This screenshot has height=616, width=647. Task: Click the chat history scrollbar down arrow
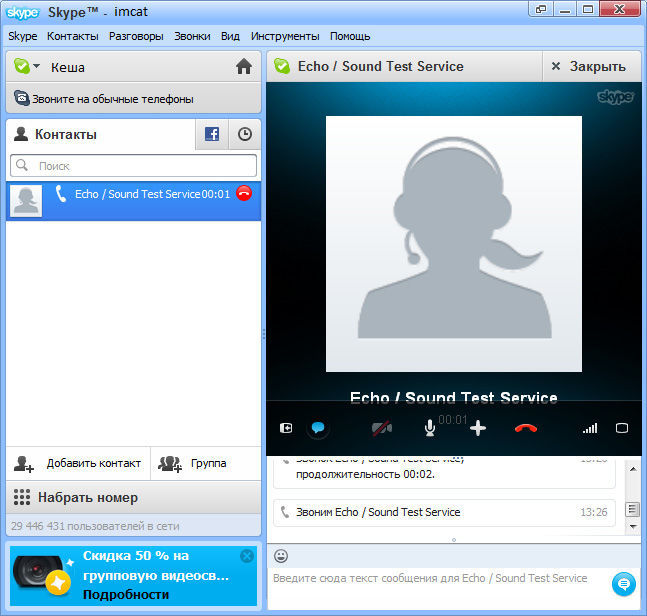632,527
